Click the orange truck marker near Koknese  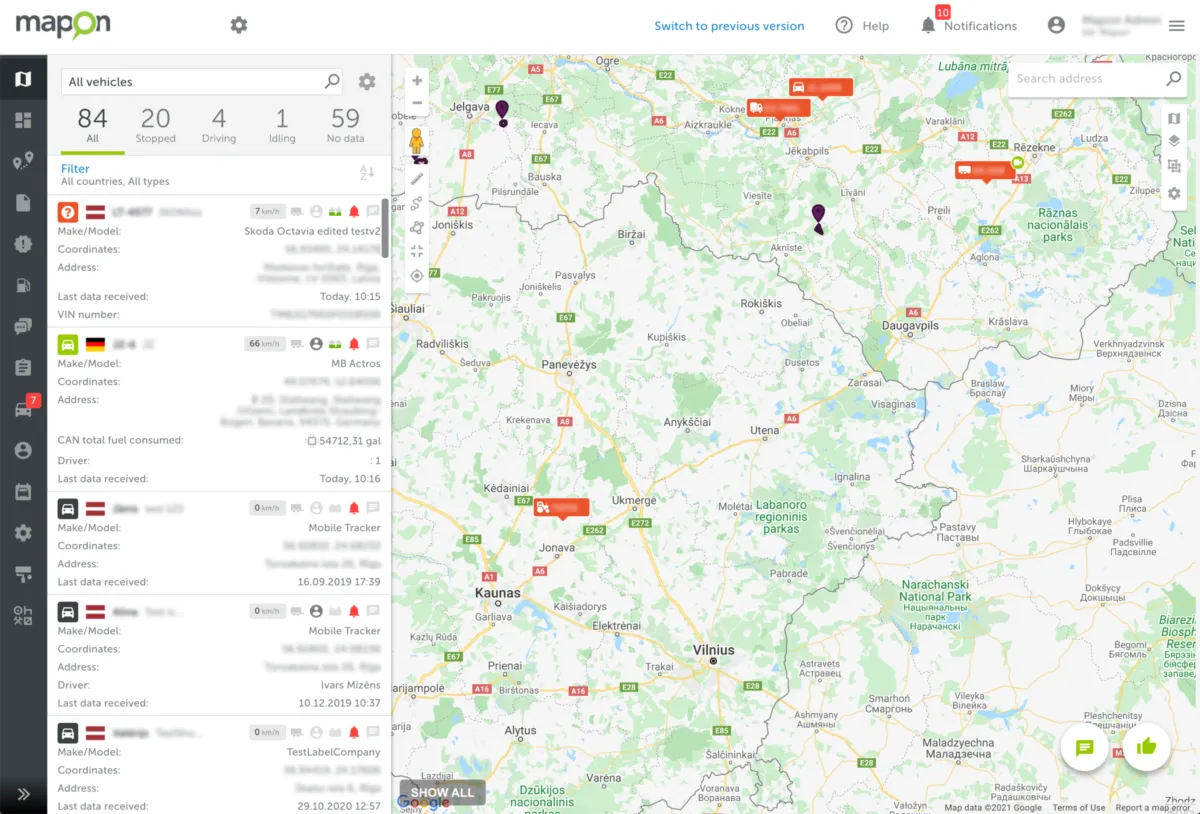click(x=777, y=108)
